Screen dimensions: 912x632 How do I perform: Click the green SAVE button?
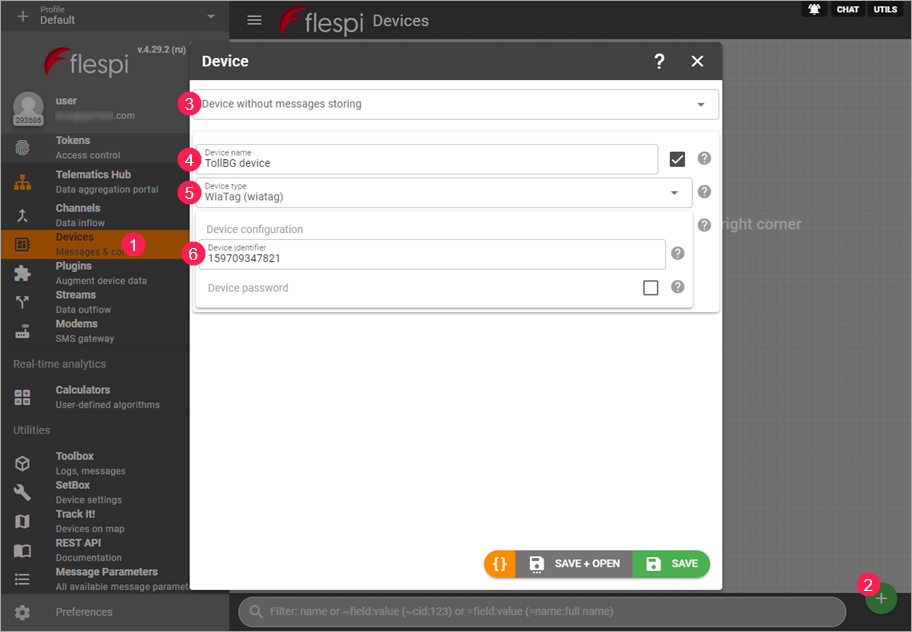671,563
